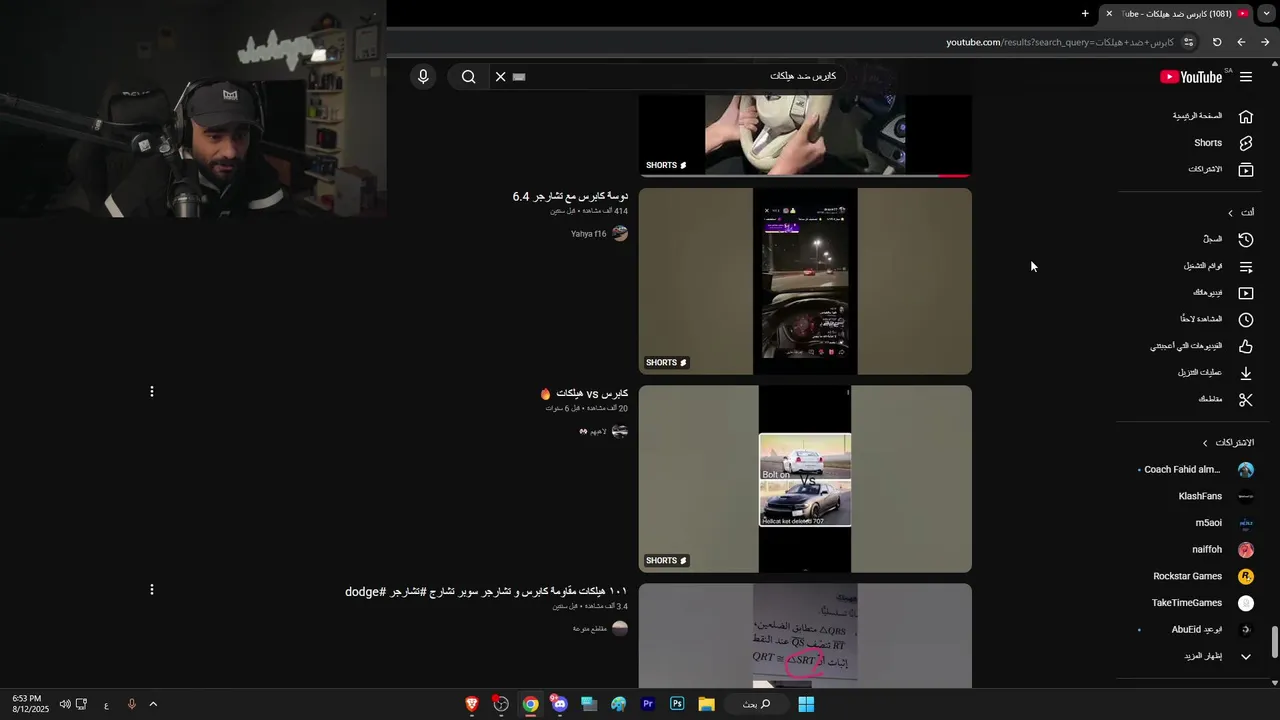1280x720 pixels.
Task: Click the taskbar search box
Action: click(757, 704)
